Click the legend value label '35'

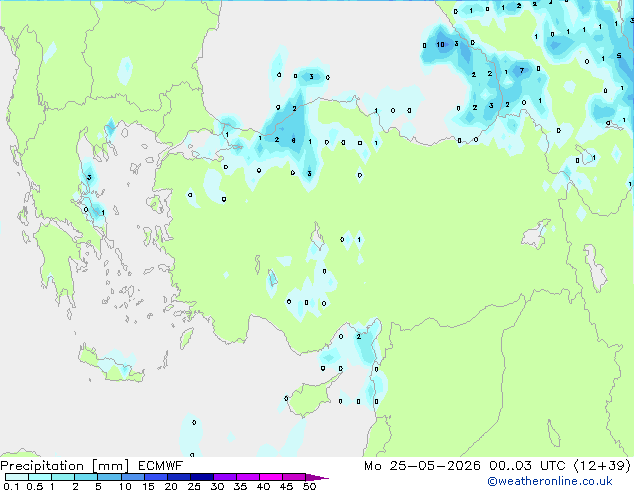(240, 486)
